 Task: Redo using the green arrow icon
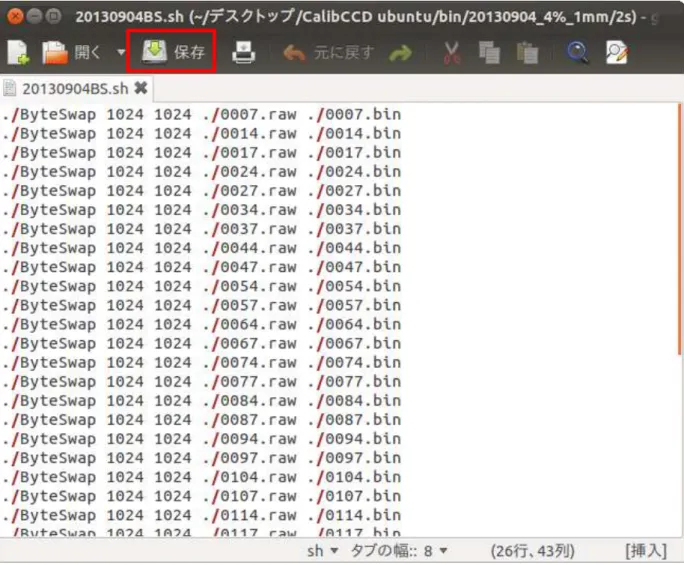(x=400, y=53)
